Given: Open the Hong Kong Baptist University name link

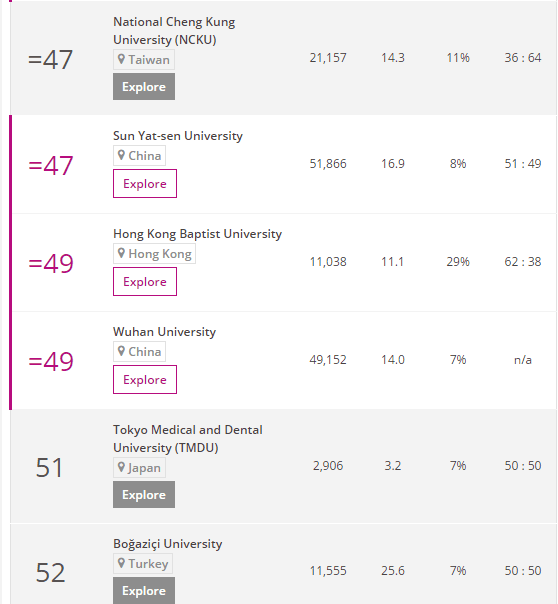Looking at the screenshot, I should (x=198, y=234).
